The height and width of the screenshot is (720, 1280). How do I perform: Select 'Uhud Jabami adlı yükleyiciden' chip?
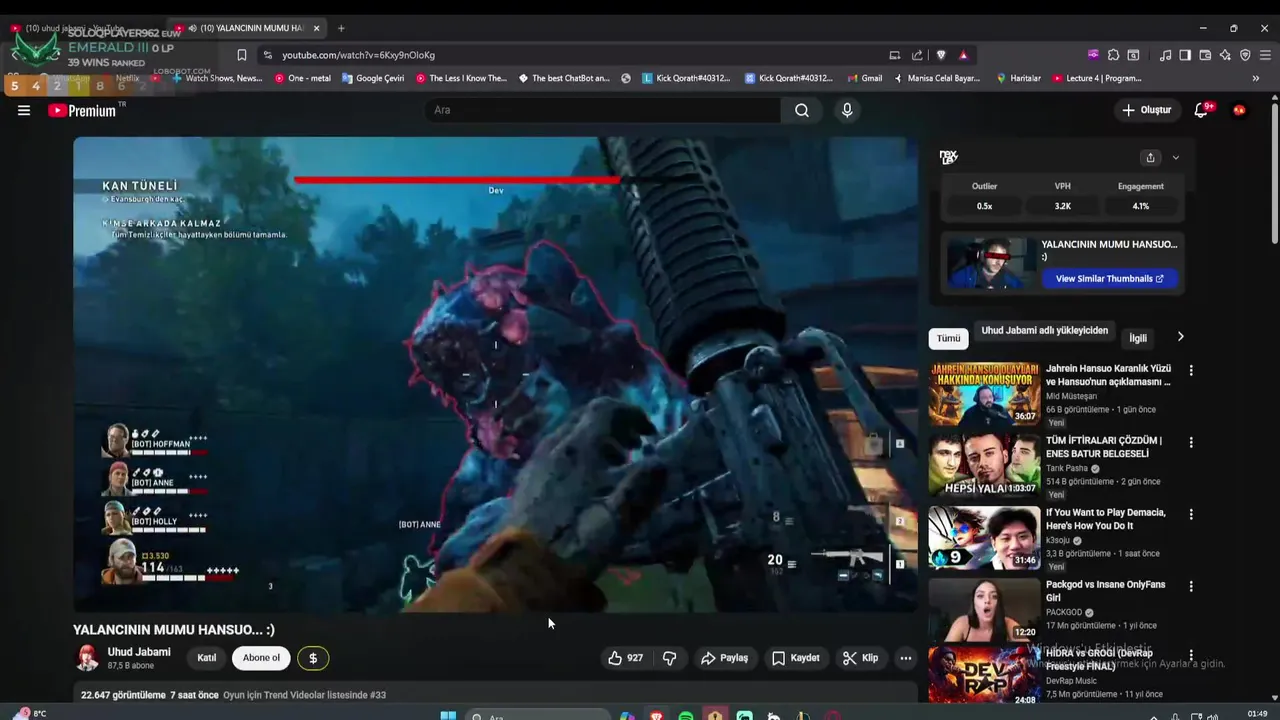(1044, 331)
